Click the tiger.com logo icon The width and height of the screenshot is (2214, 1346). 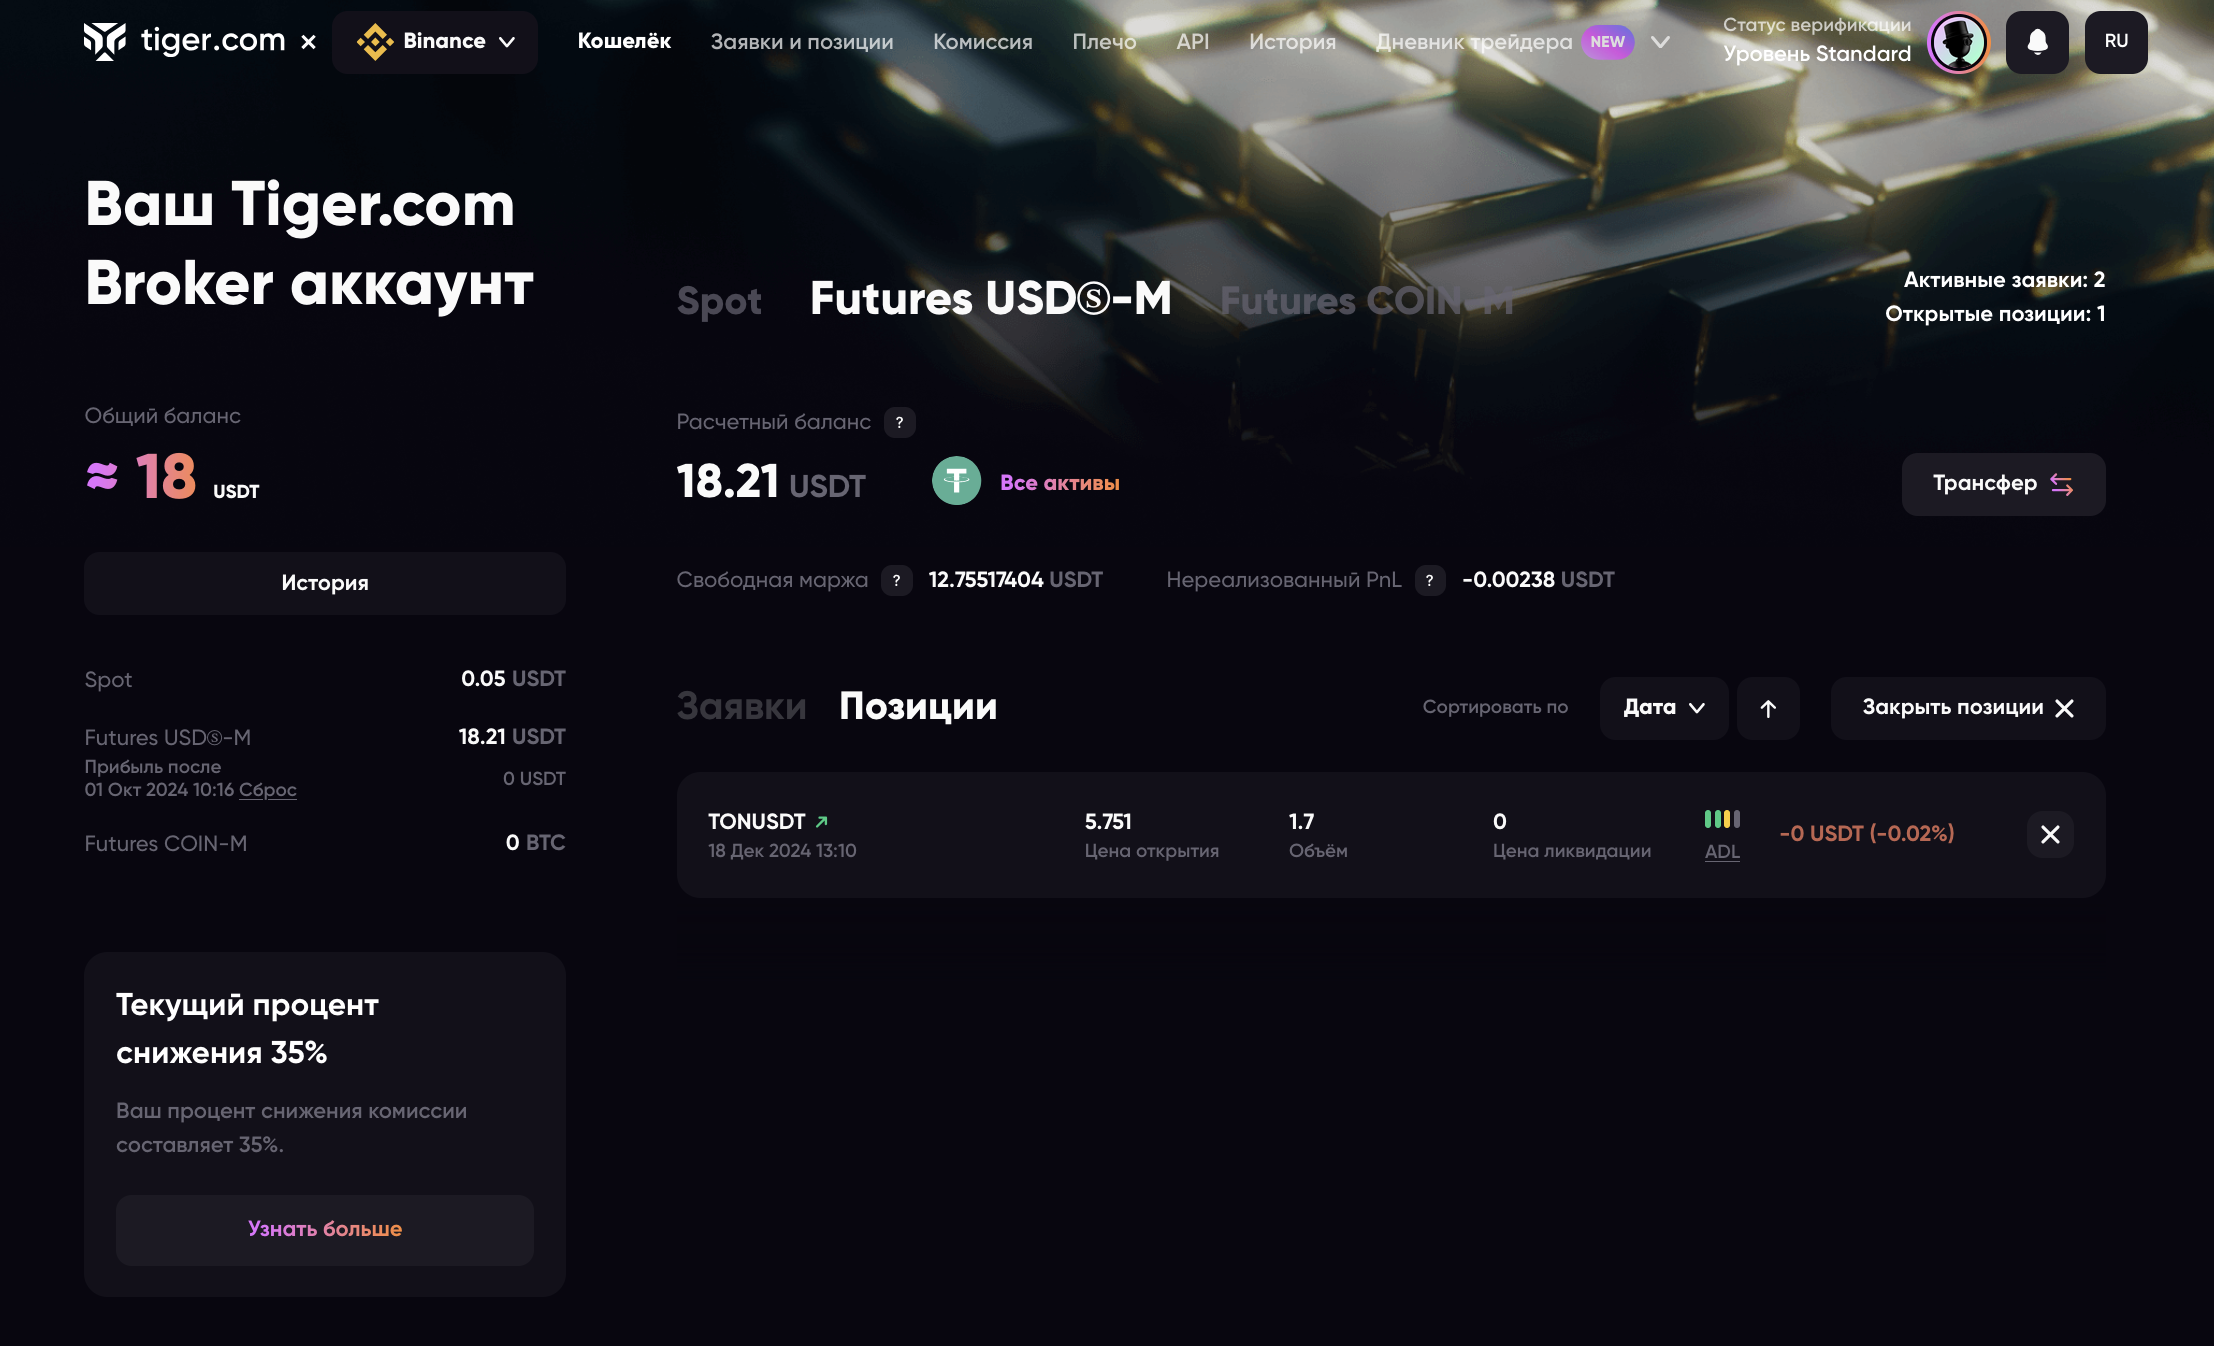pyautogui.click(x=105, y=41)
